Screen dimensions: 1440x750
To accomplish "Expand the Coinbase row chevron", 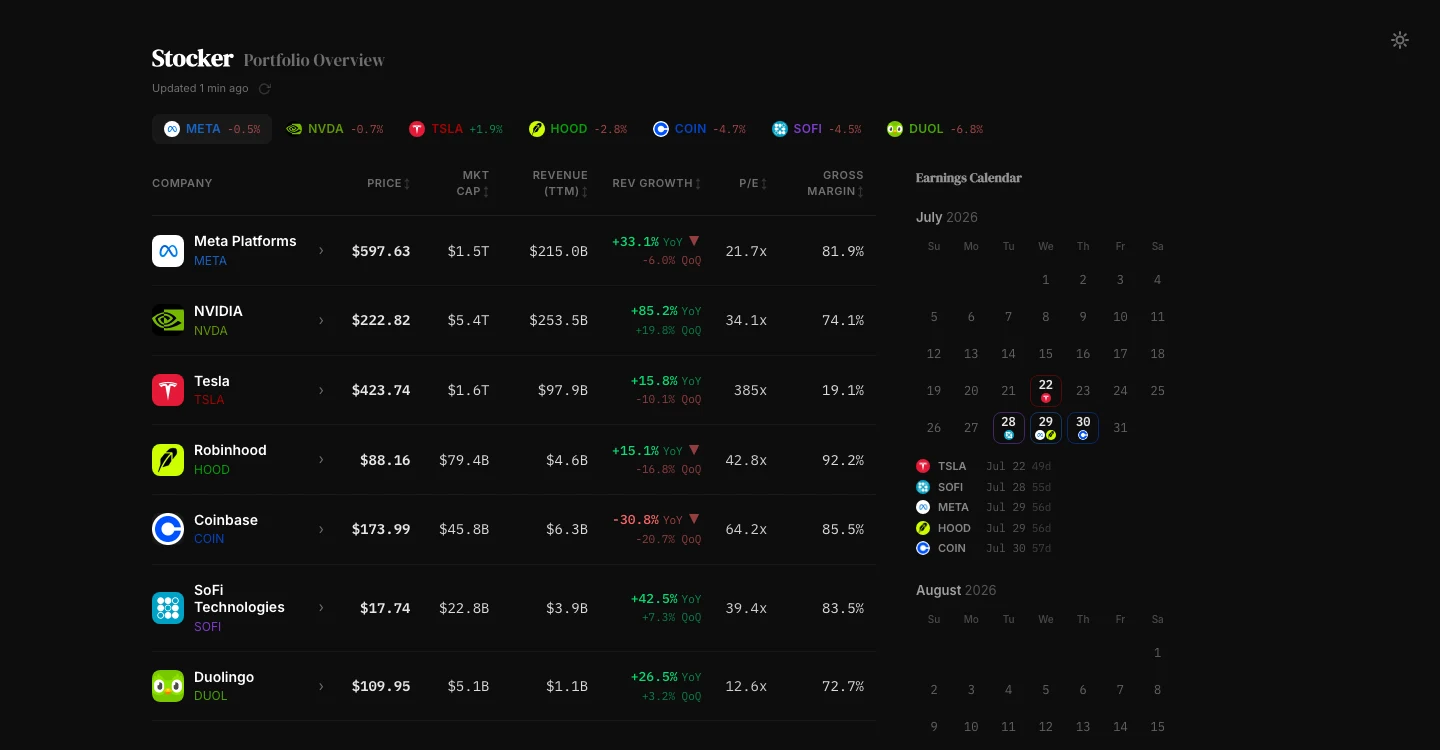I will 321,529.
